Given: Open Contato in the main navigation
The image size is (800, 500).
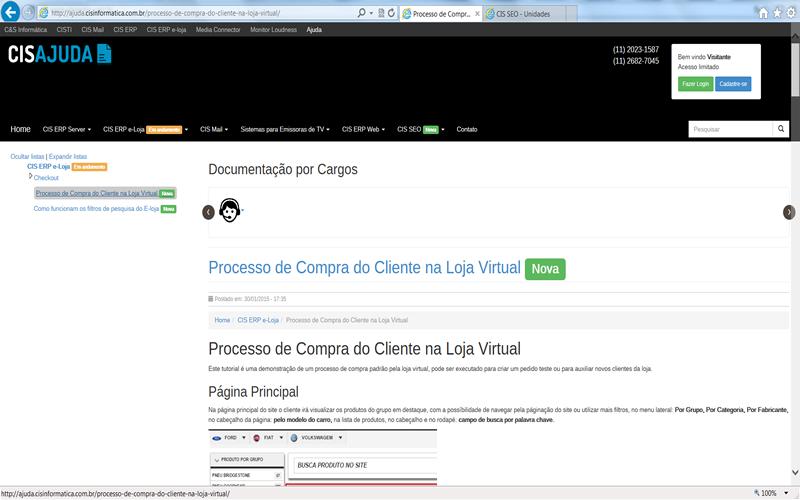Looking at the screenshot, I should coord(467,130).
